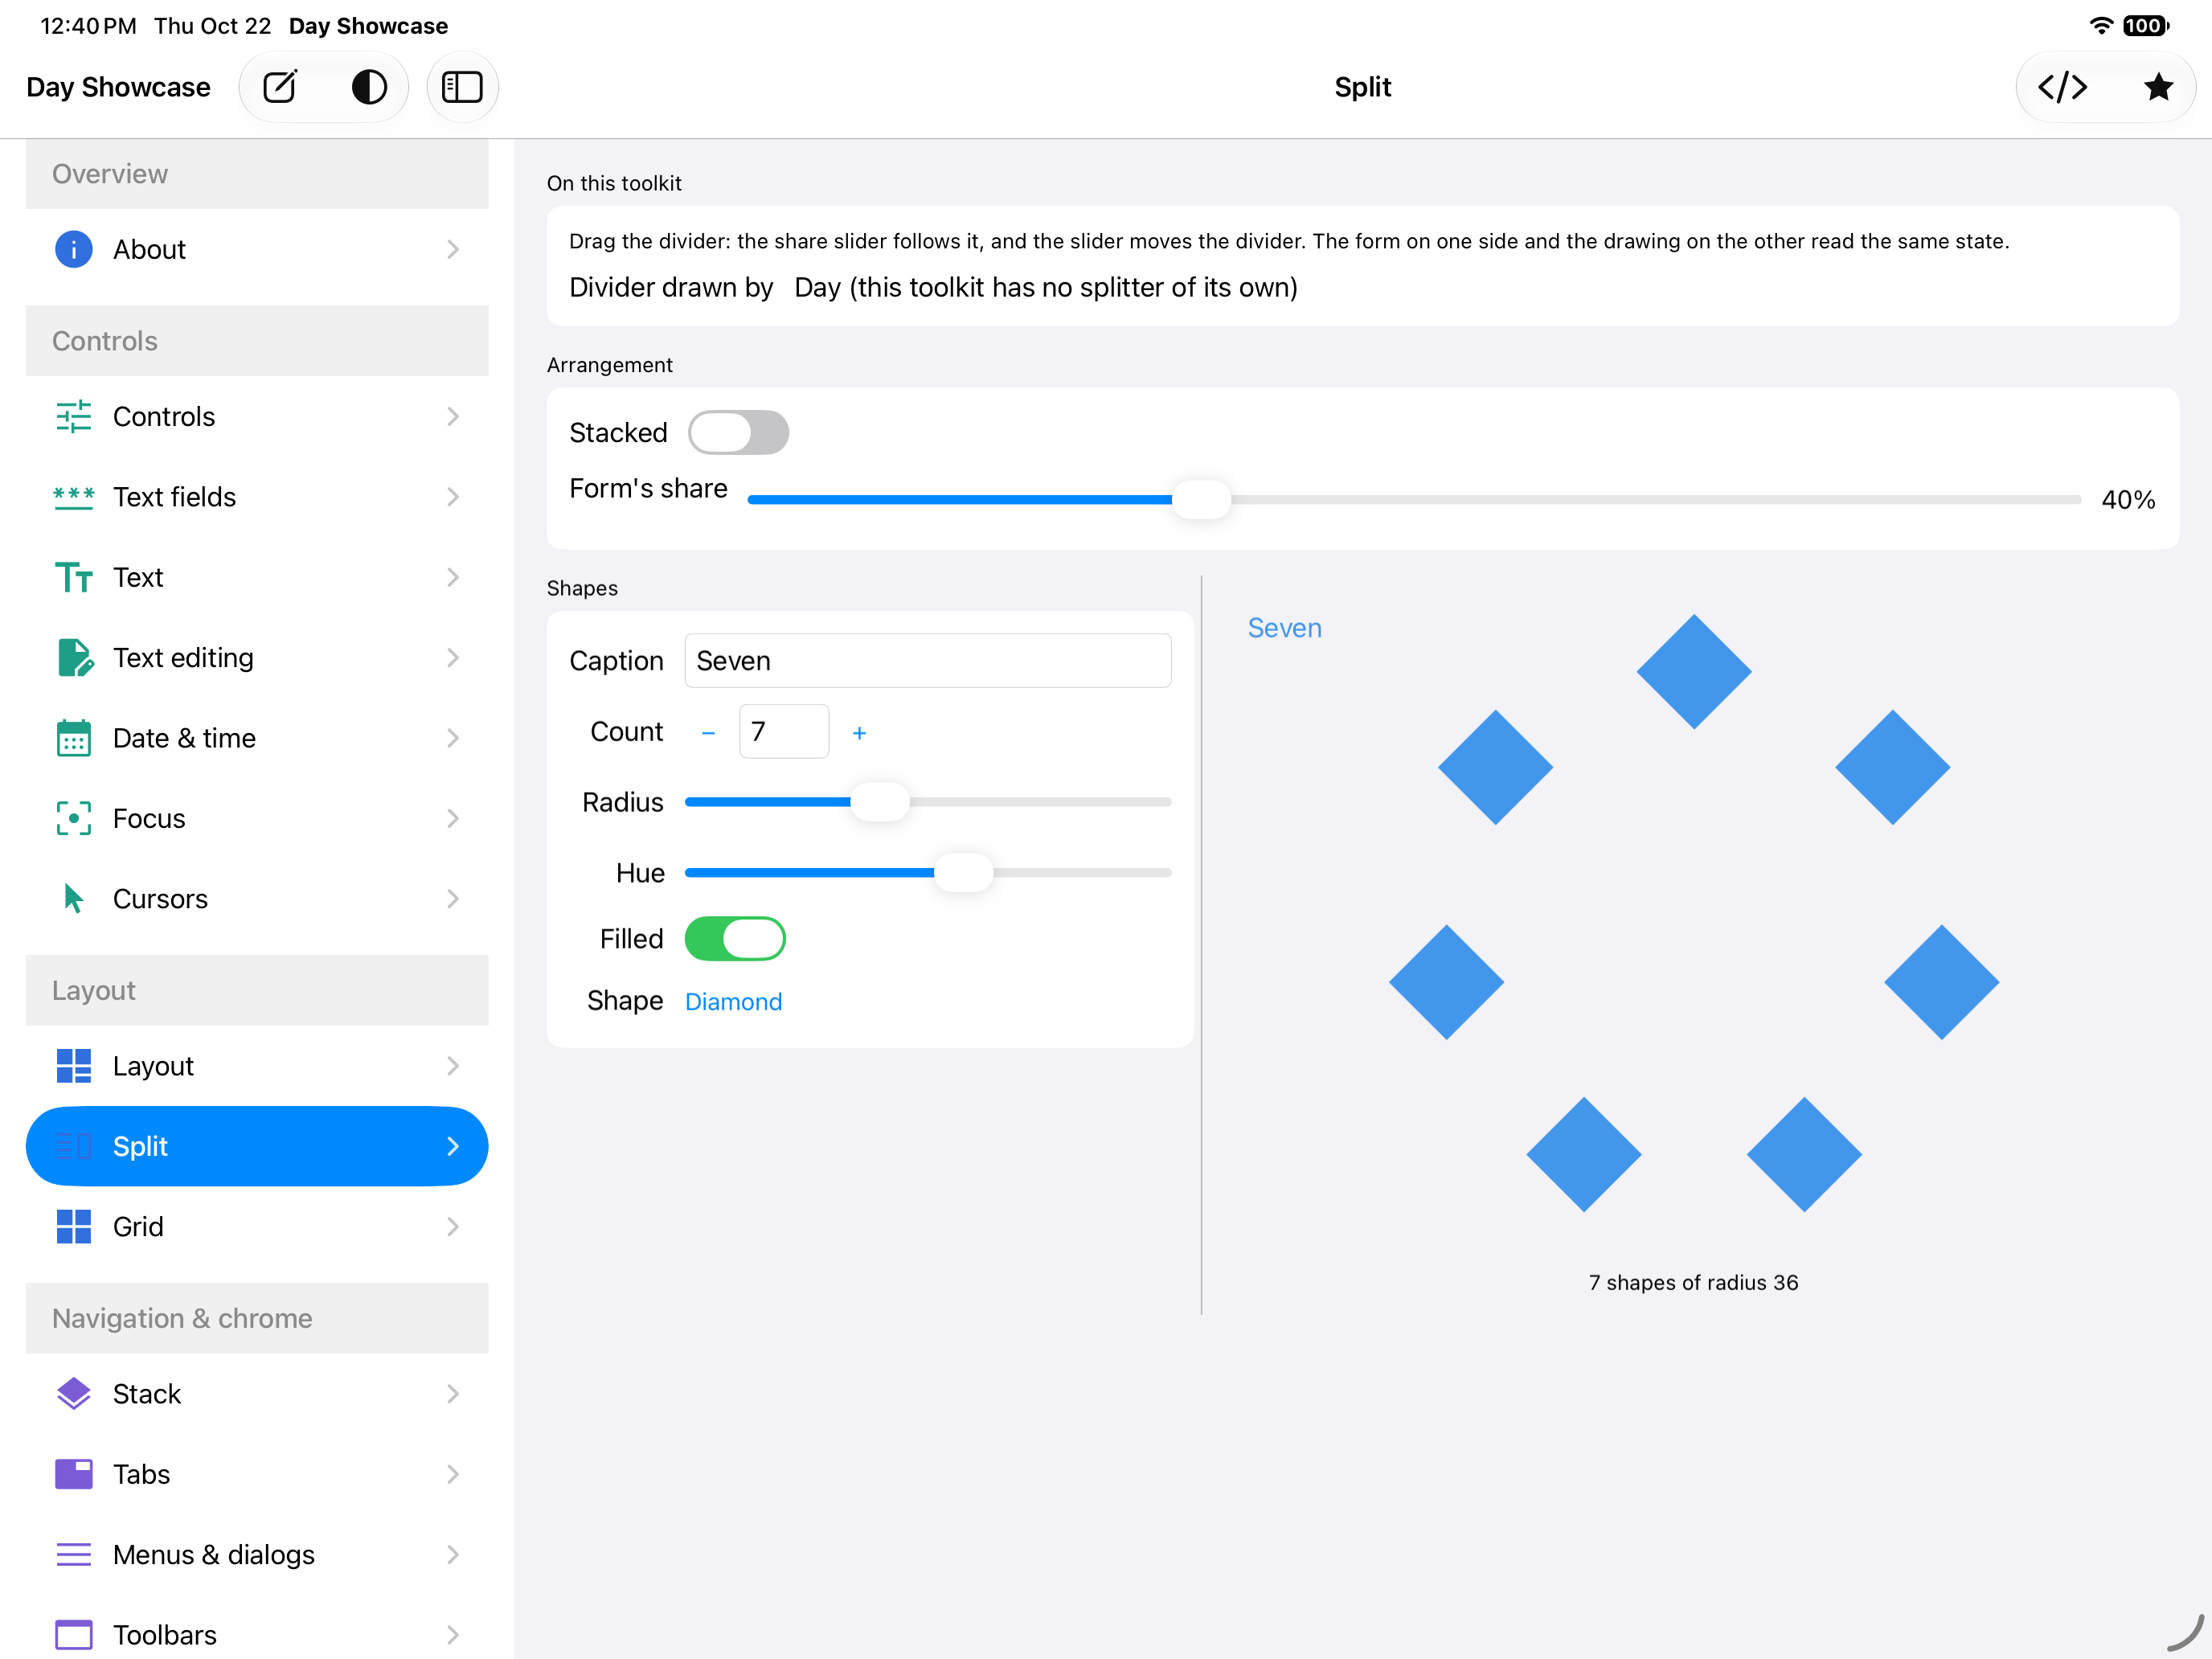Click the topmost blue diamond shape
Image resolution: width=2212 pixels, height=1659 pixels.
pyautogui.click(x=1694, y=671)
